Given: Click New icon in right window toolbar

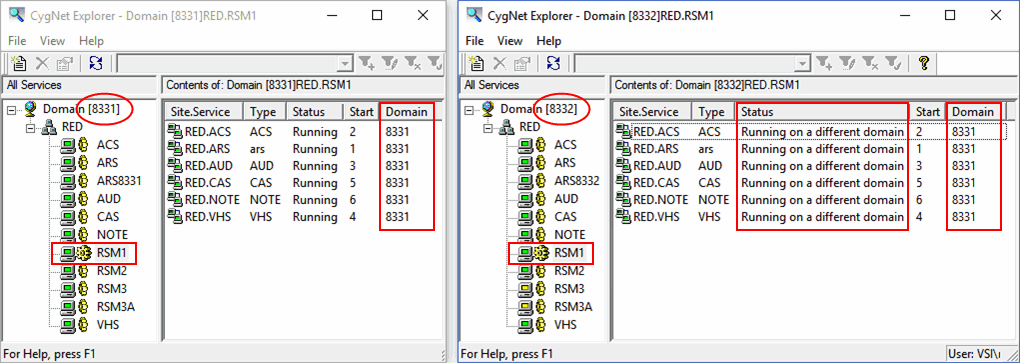Looking at the screenshot, I should coord(477,63).
